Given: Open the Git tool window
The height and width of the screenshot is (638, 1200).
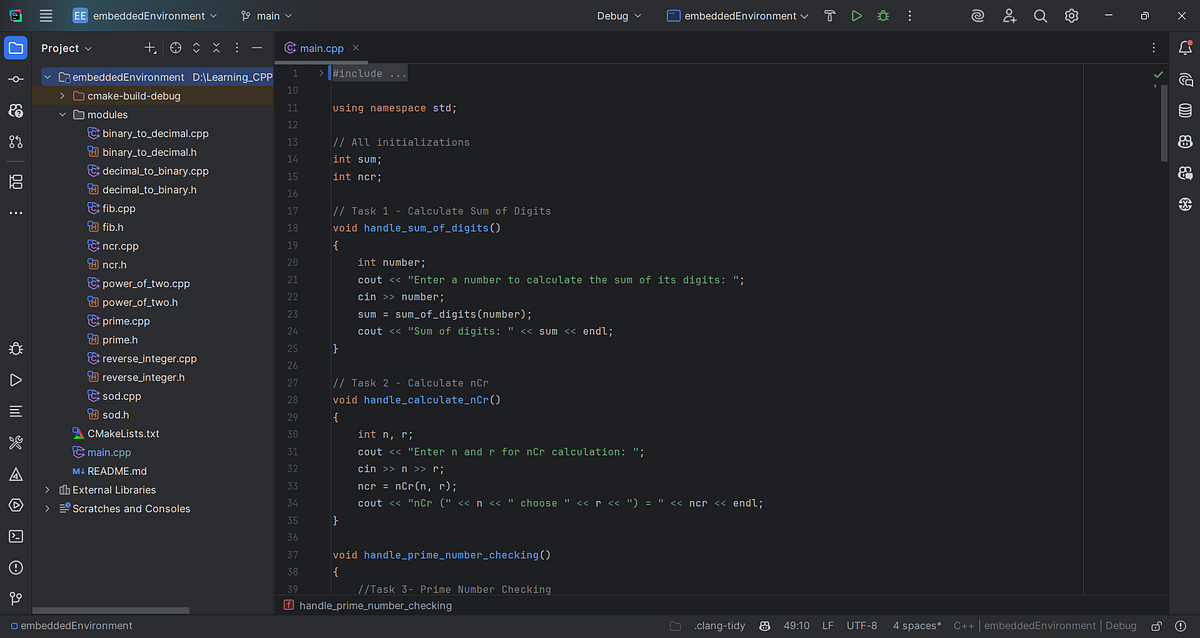Looking at the screenshot, I should coord(15,598).
